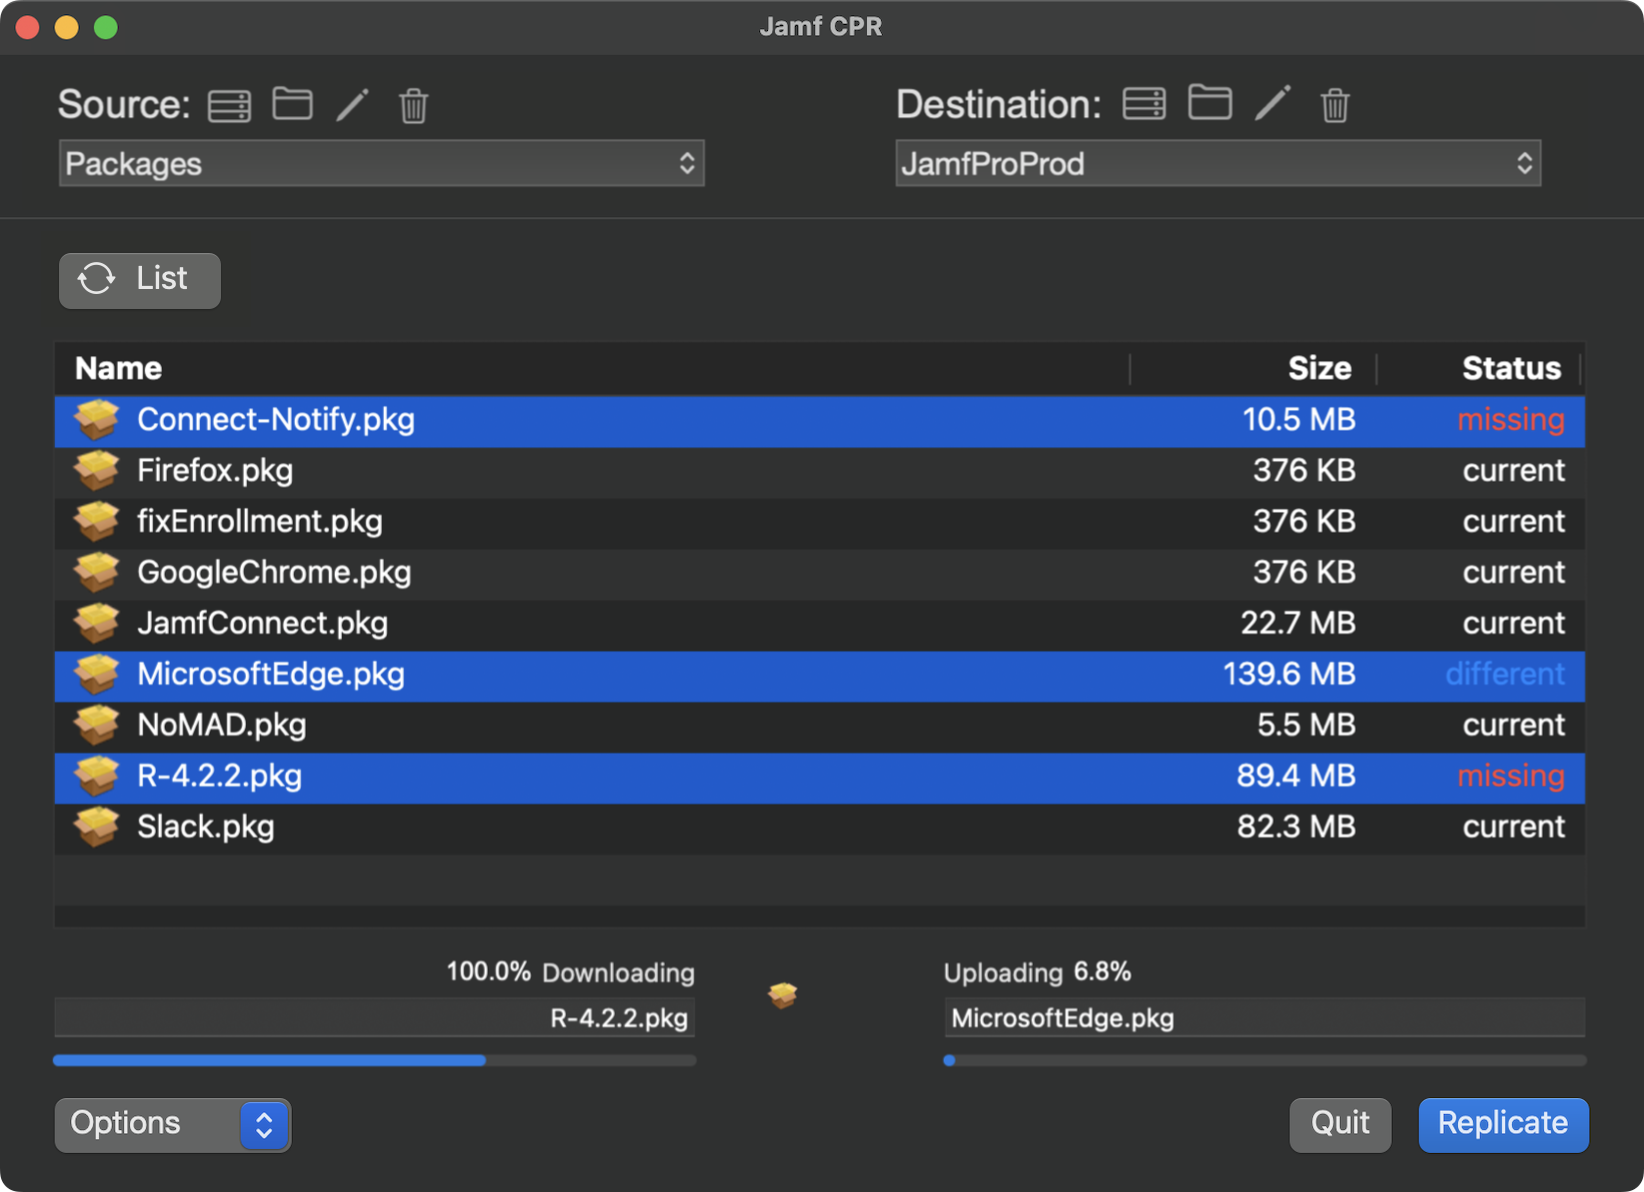Screen dimensions: 1644x1192
Task: Click the 22.7 MB size value
Action: coord(1298,624)
